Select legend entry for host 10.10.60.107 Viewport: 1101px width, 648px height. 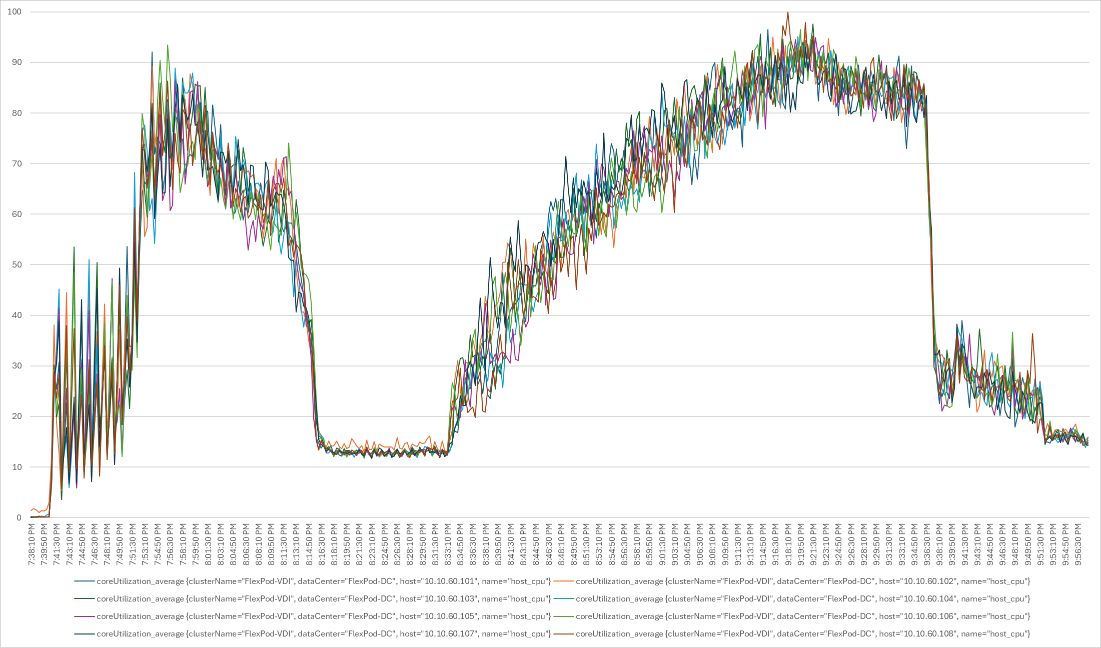(312, 633)
